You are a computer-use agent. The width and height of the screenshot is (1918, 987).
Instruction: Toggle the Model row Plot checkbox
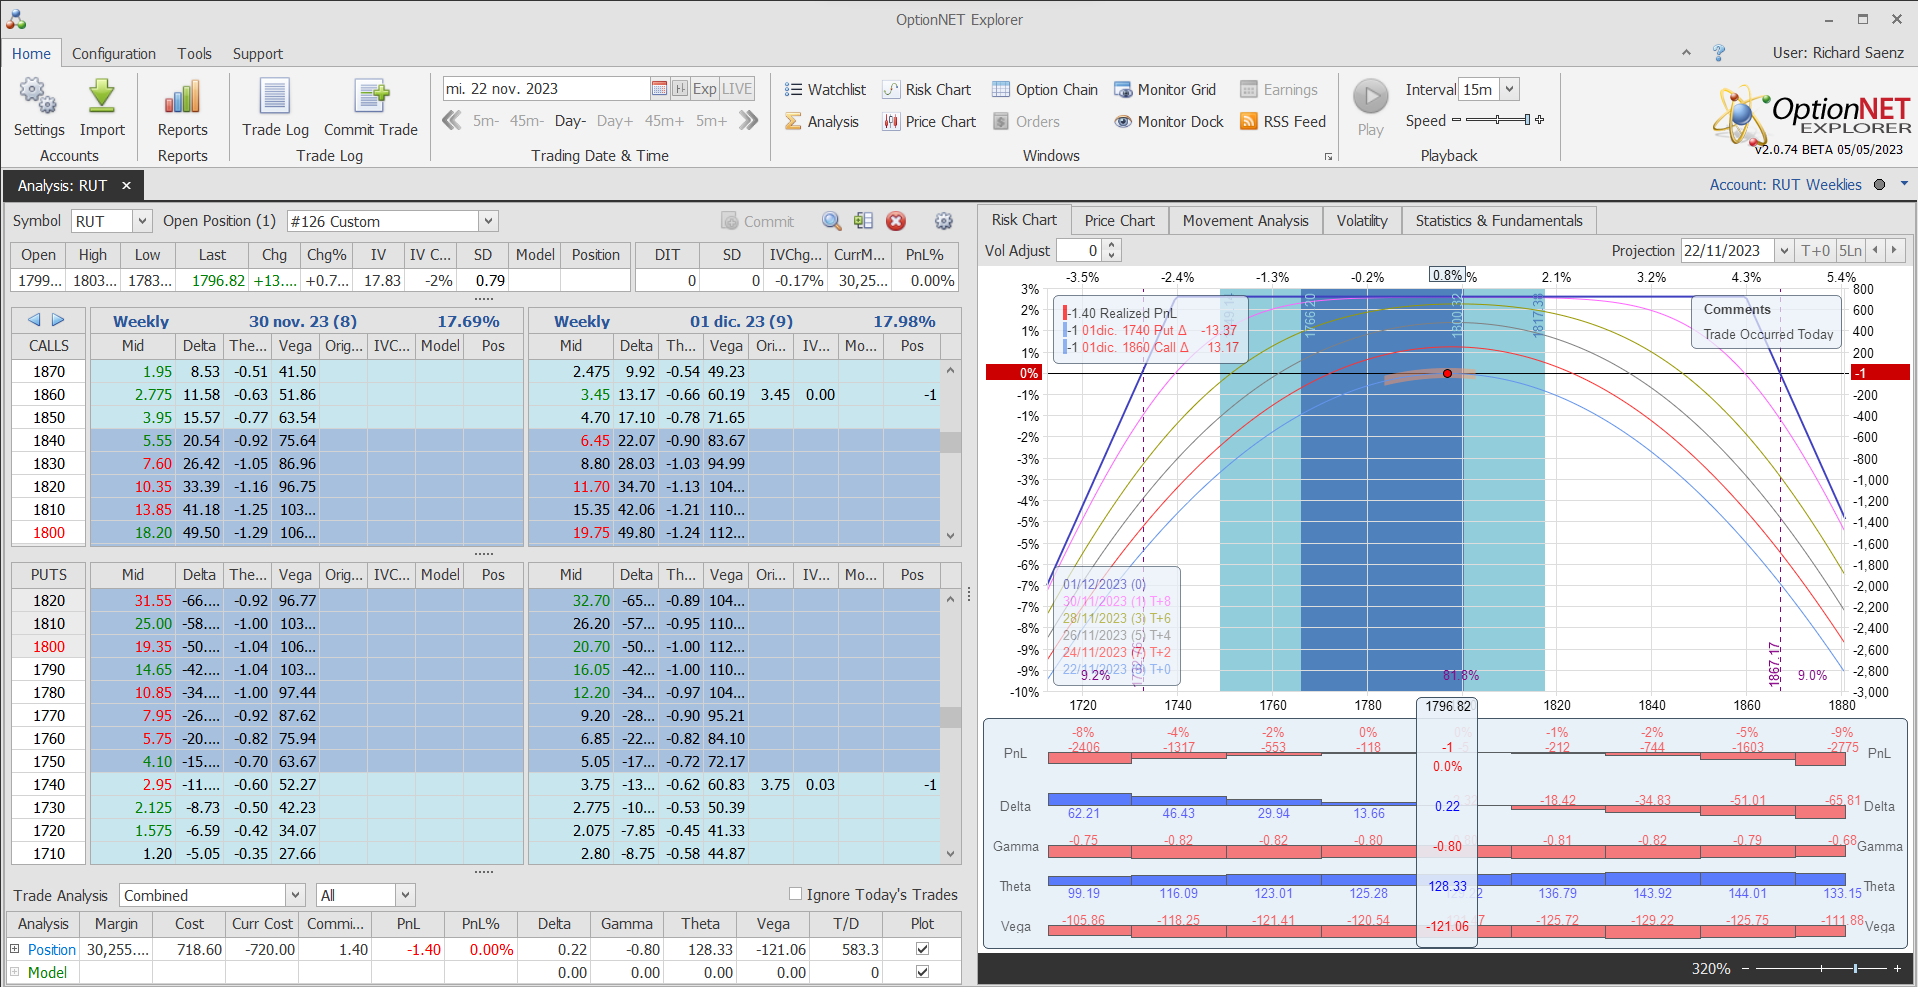coord(922,972)
